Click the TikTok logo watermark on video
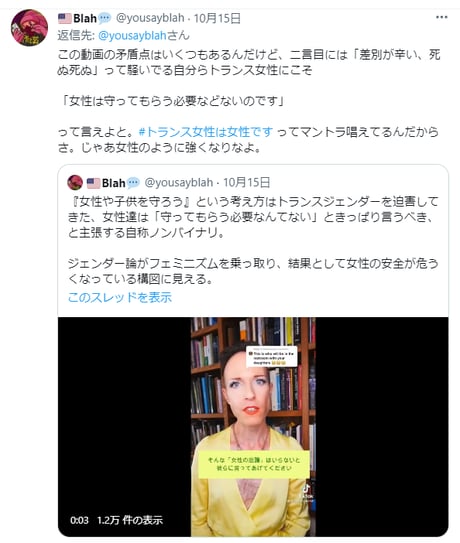 tap(306, 492)
